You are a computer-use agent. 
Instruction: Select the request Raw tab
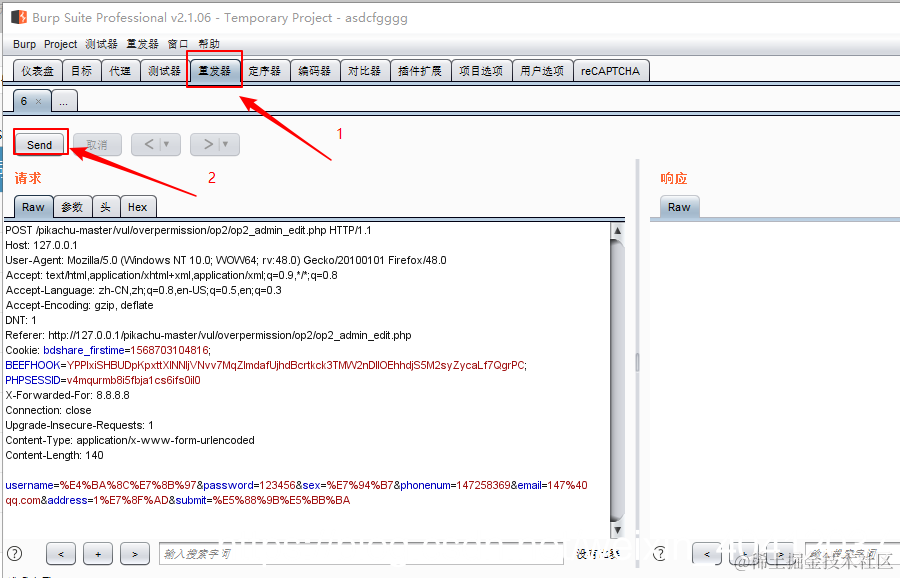point(33,207)
